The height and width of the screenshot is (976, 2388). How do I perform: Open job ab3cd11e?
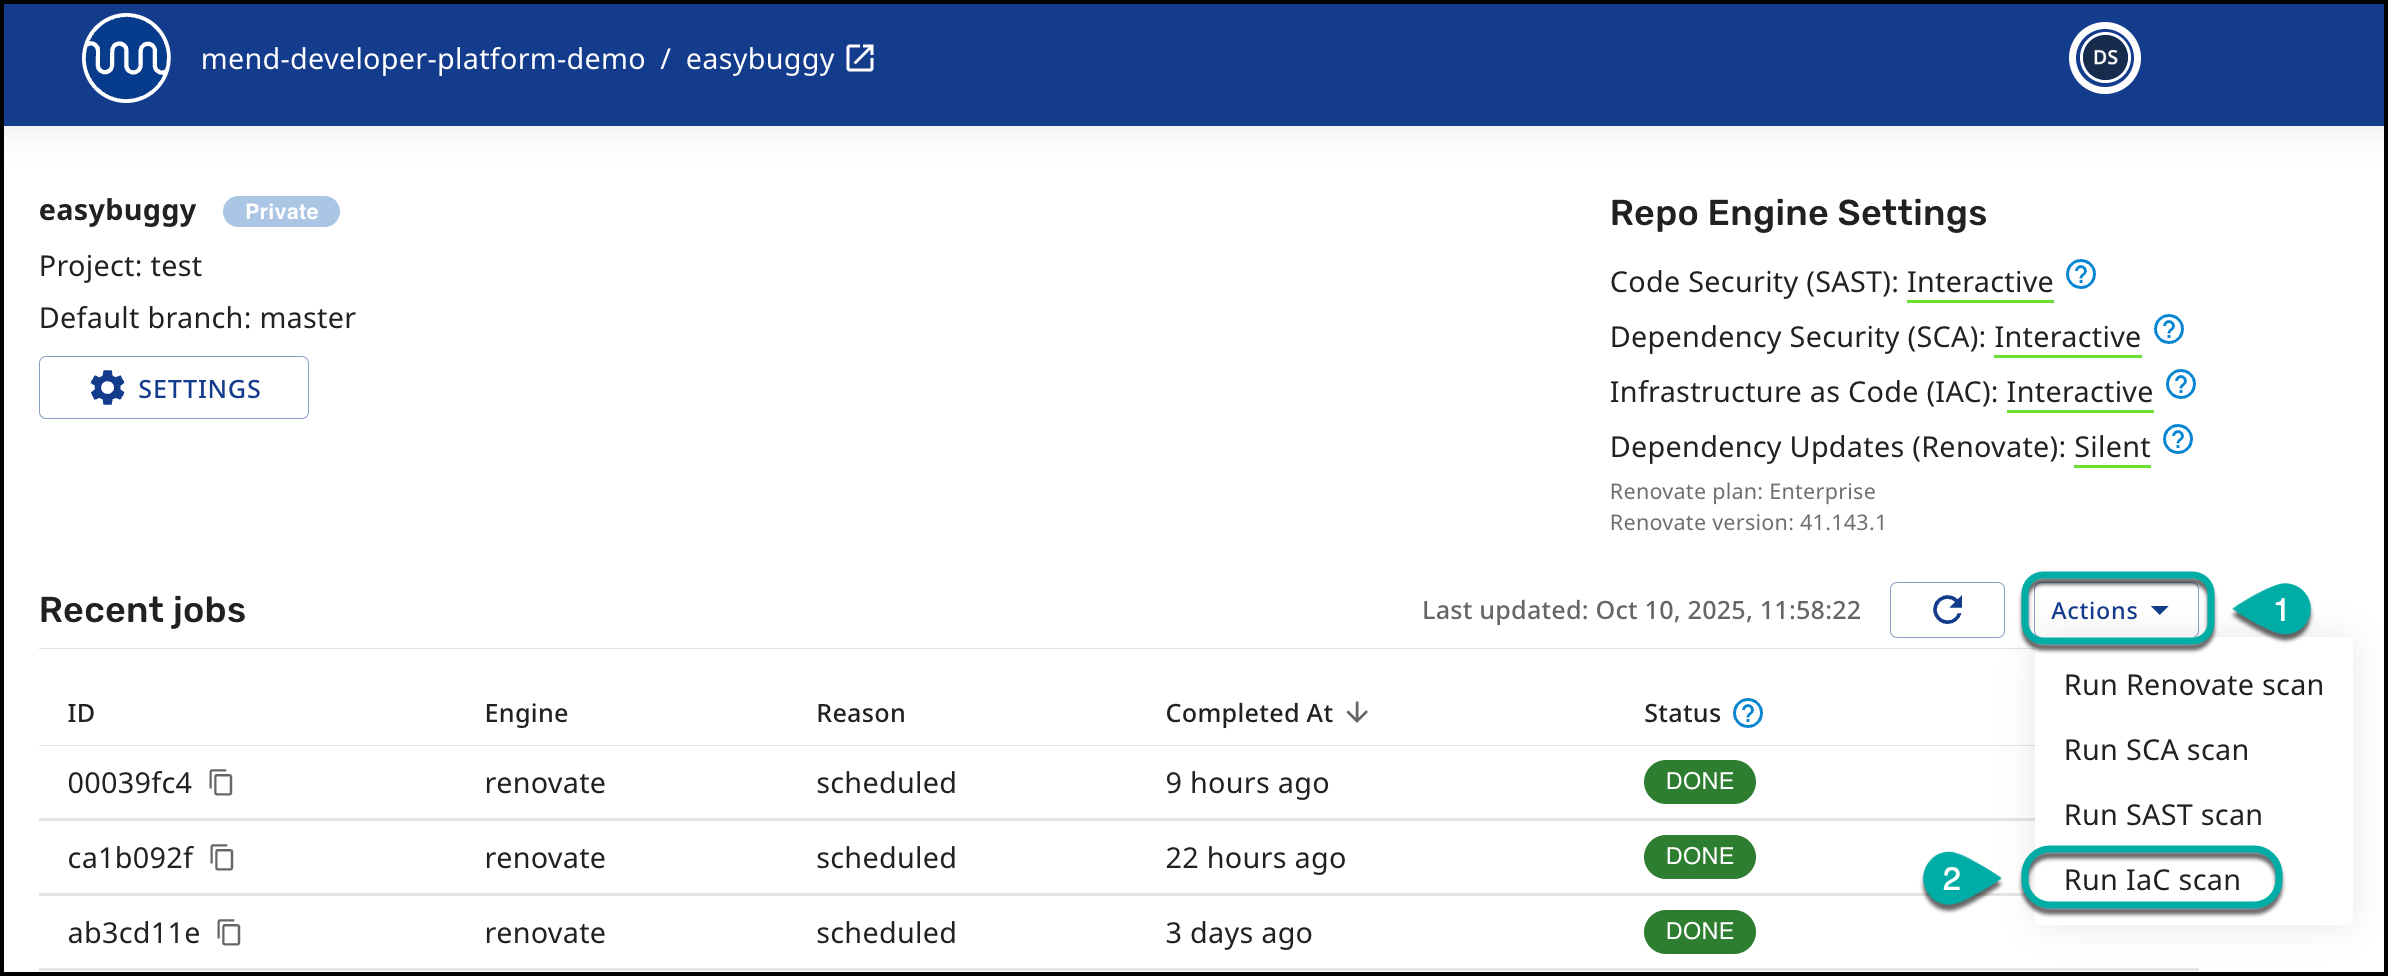click(133, 932)
